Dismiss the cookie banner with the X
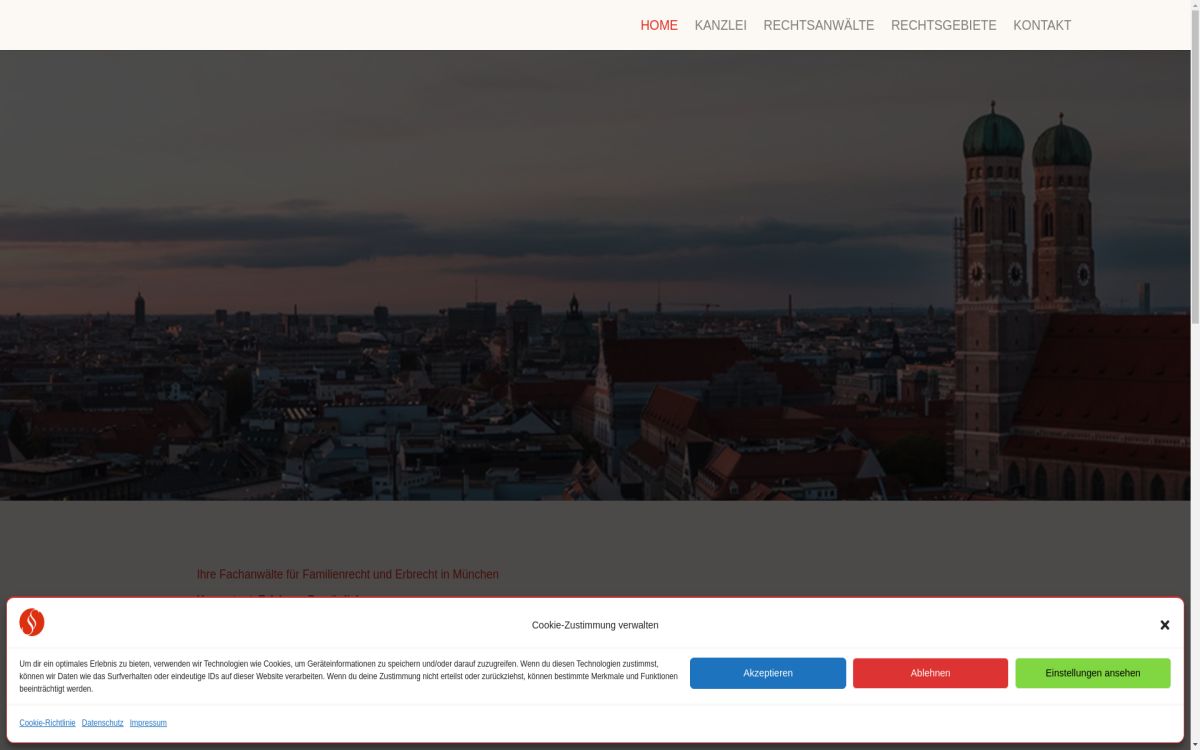1200x750 pixels. [x=1165, y=625]
